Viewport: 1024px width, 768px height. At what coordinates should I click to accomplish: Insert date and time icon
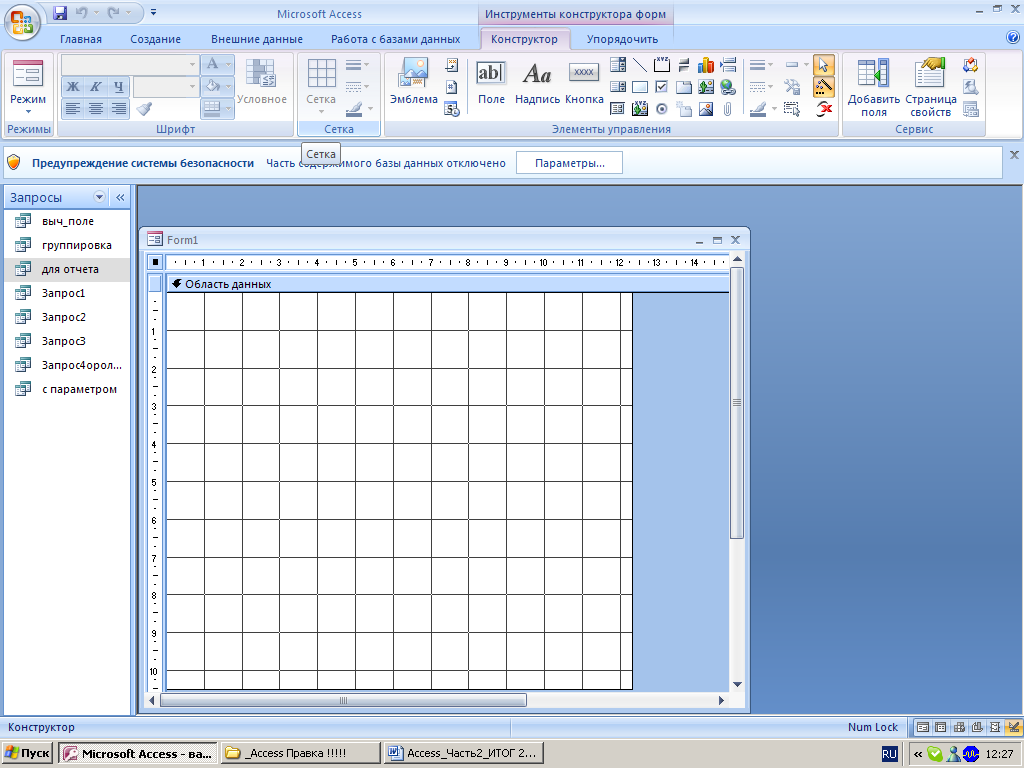pyautogui.click(x=452, y=109)
